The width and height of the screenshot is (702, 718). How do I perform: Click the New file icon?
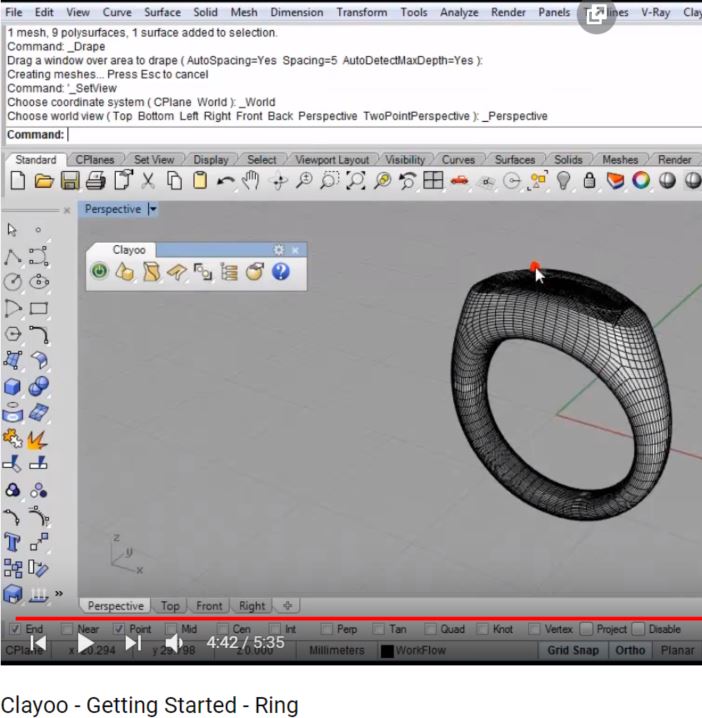coord(17,180)
